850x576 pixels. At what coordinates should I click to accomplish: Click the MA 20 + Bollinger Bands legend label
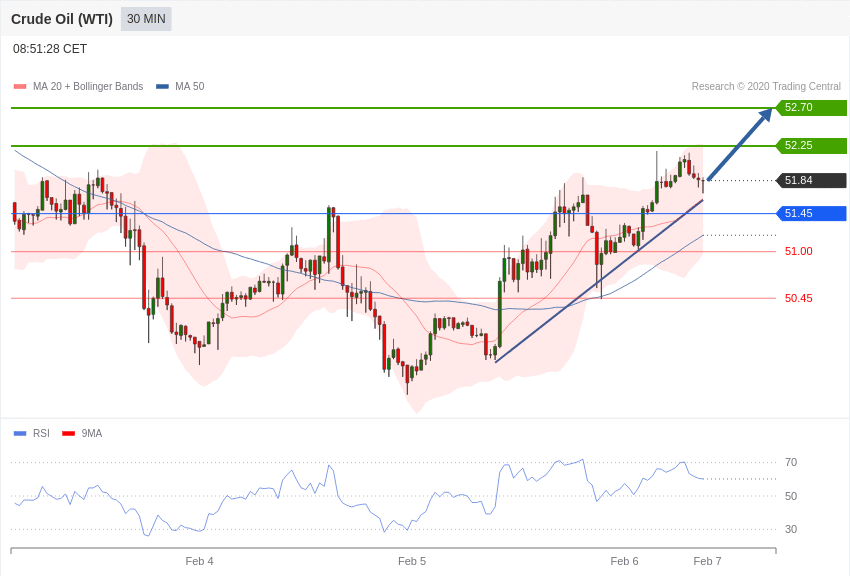tap(88, 86)
